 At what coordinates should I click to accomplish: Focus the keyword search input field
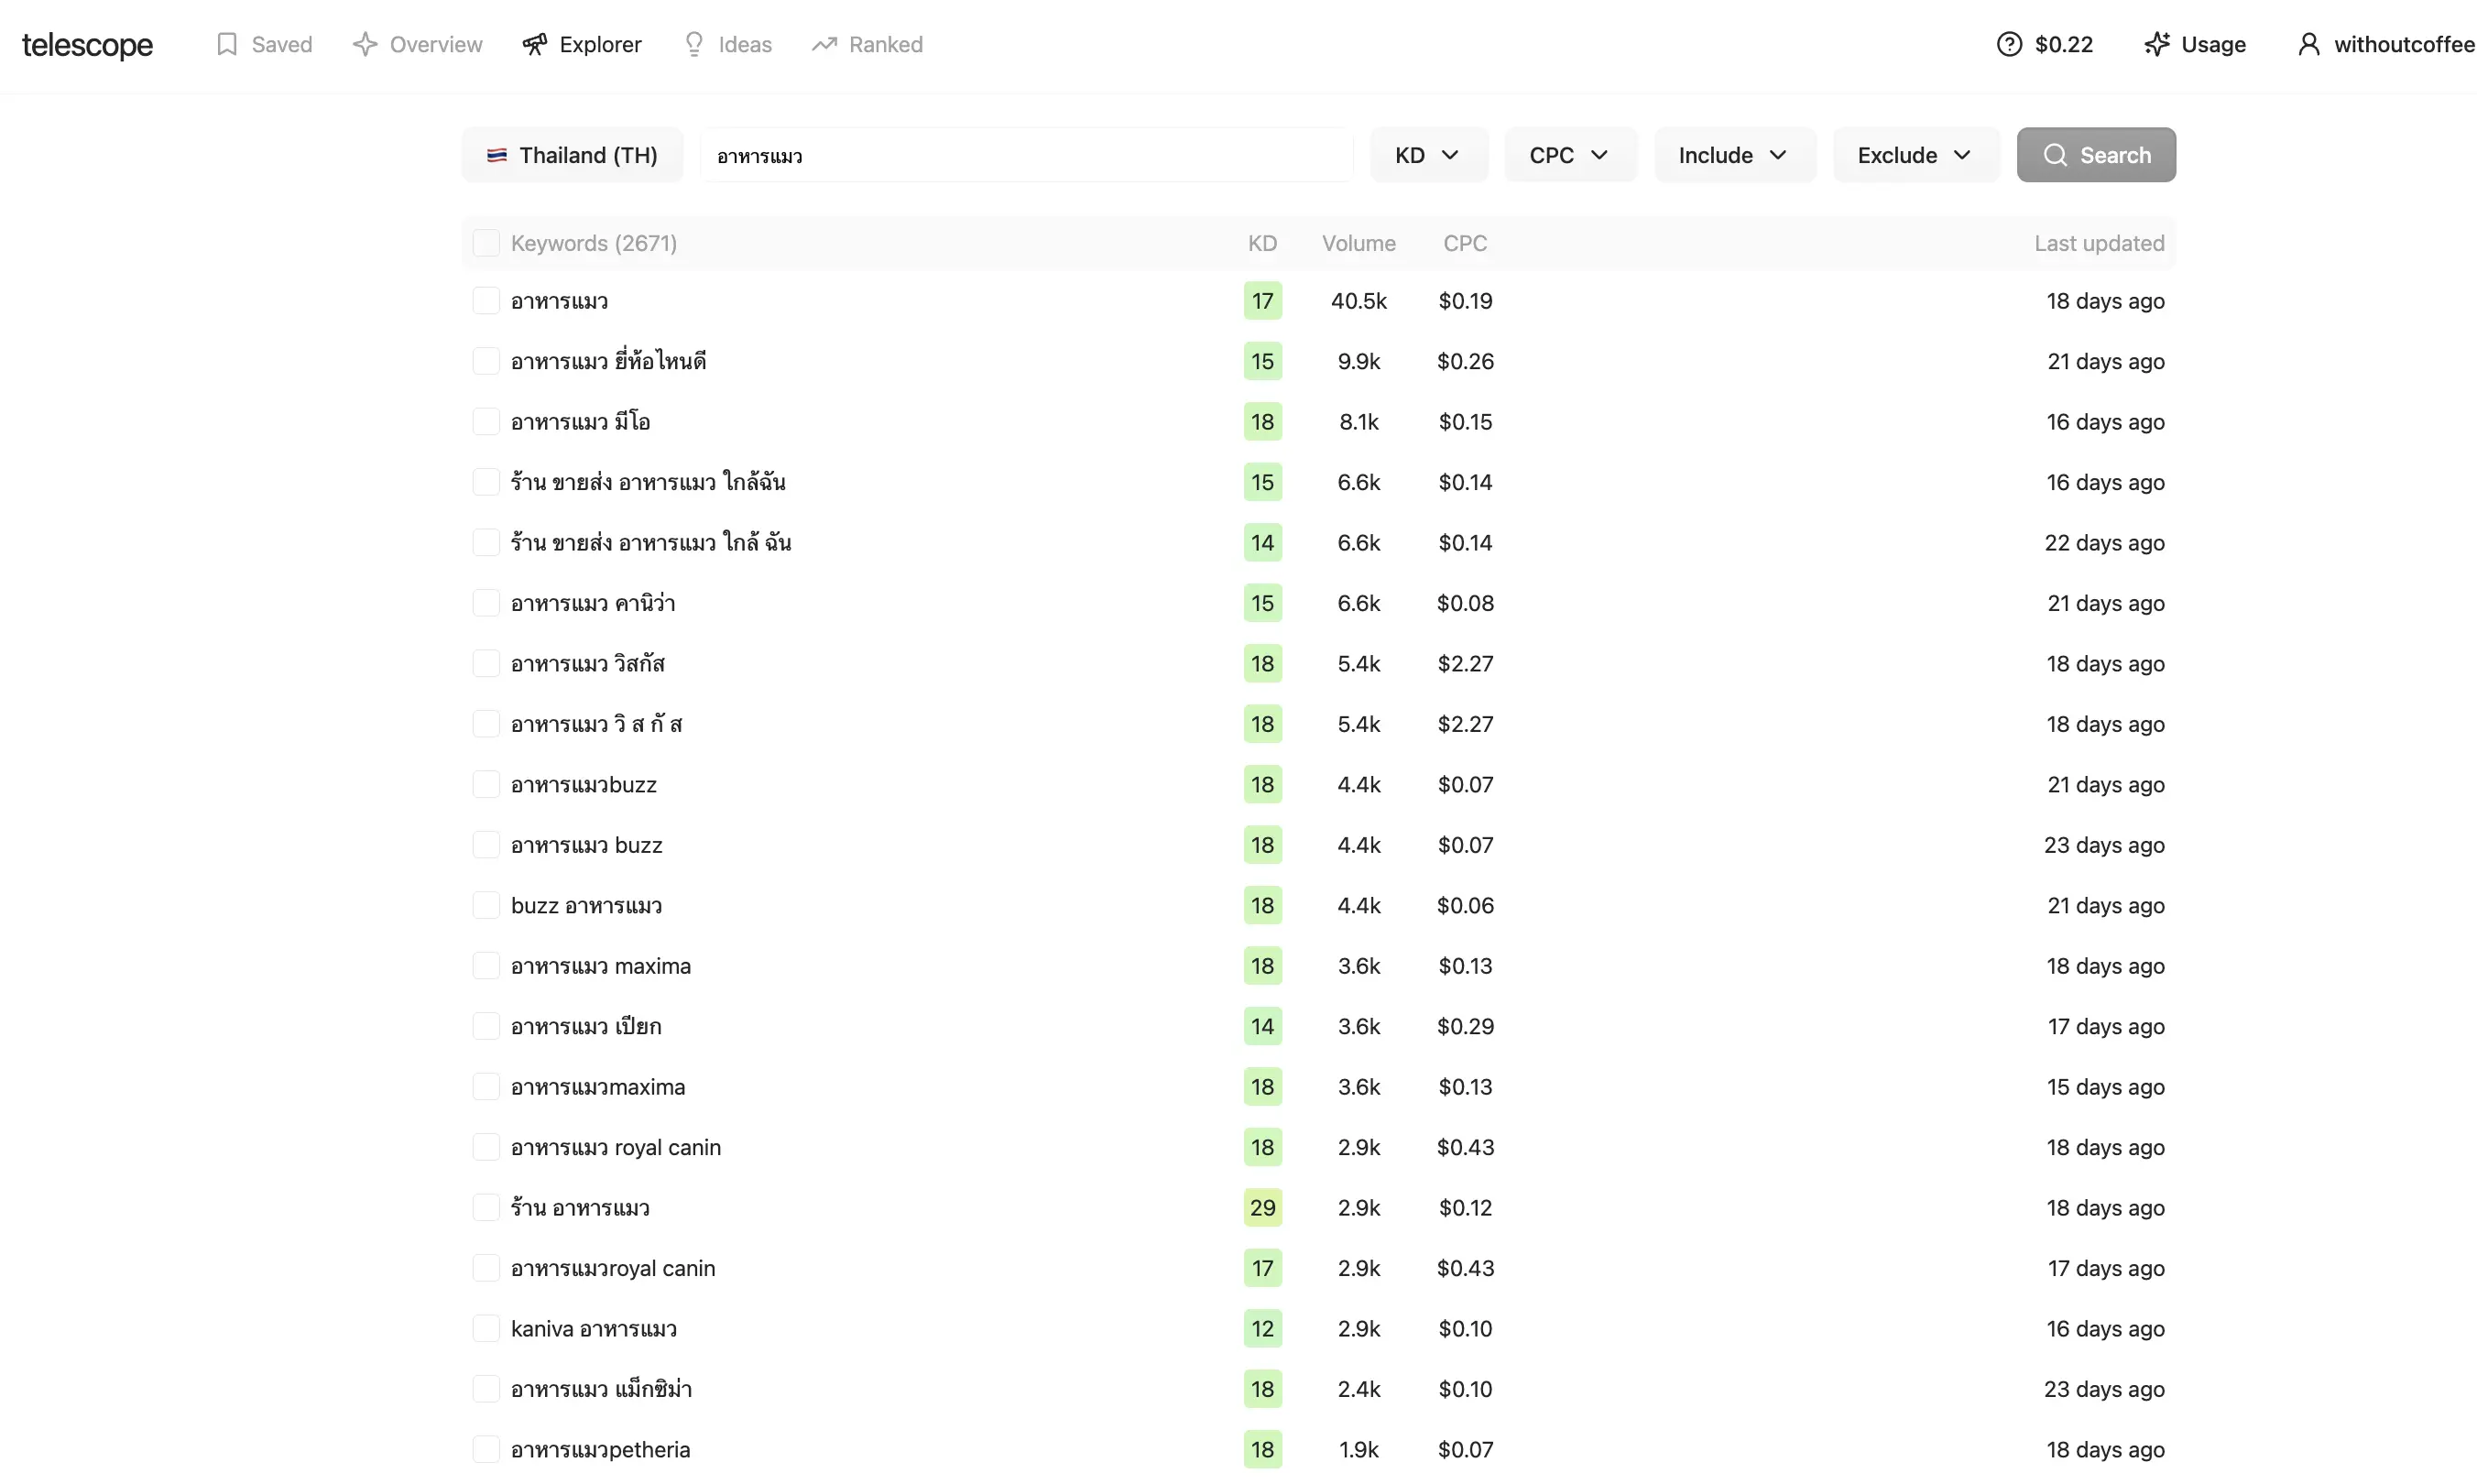click(1027, 155)
